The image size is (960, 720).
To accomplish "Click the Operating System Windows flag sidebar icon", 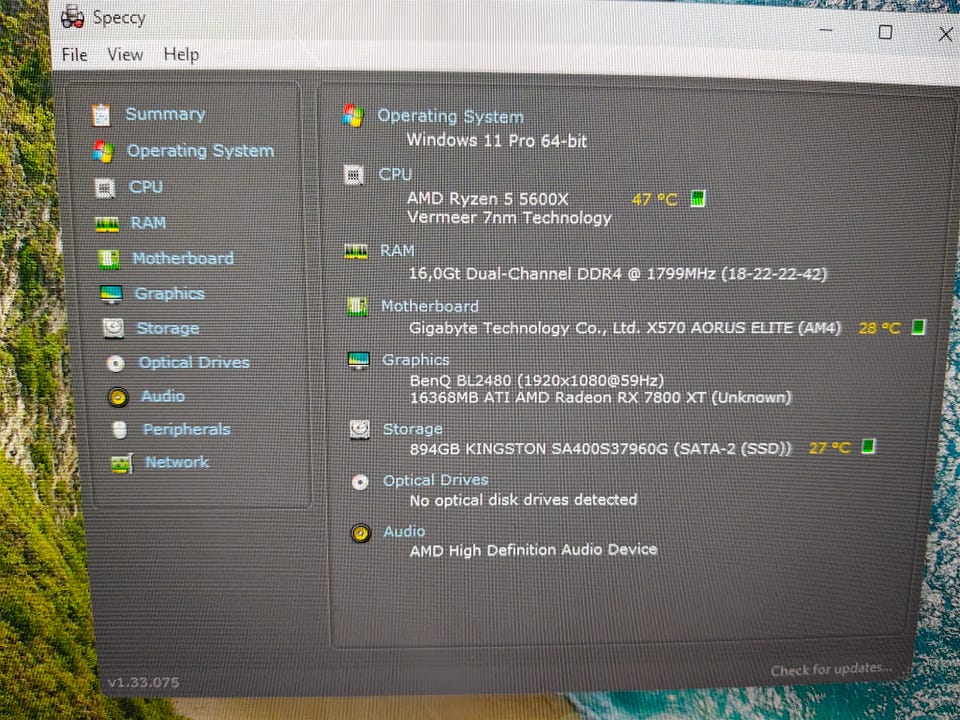I will [103, 151].
